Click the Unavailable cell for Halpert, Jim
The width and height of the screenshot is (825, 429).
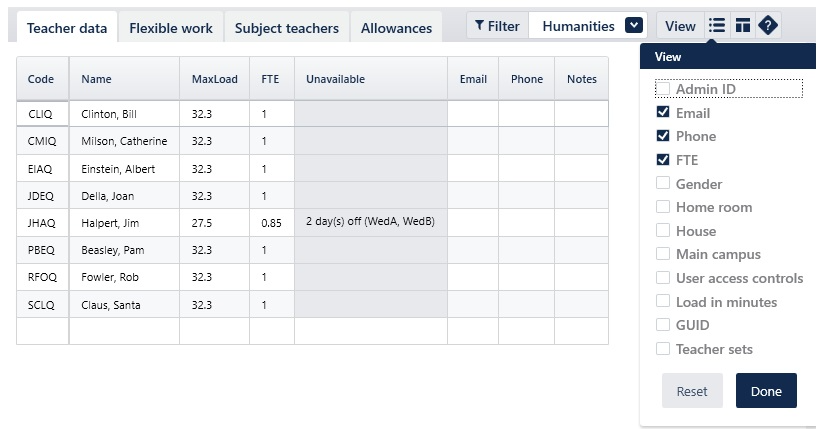[x=371, y=223]
